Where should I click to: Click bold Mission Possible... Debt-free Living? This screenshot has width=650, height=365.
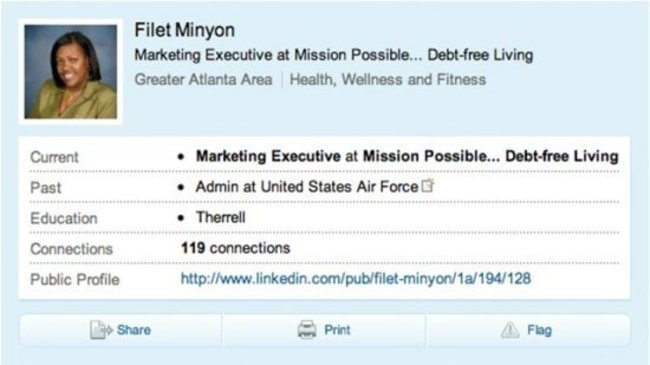click(x=491, y=156)
